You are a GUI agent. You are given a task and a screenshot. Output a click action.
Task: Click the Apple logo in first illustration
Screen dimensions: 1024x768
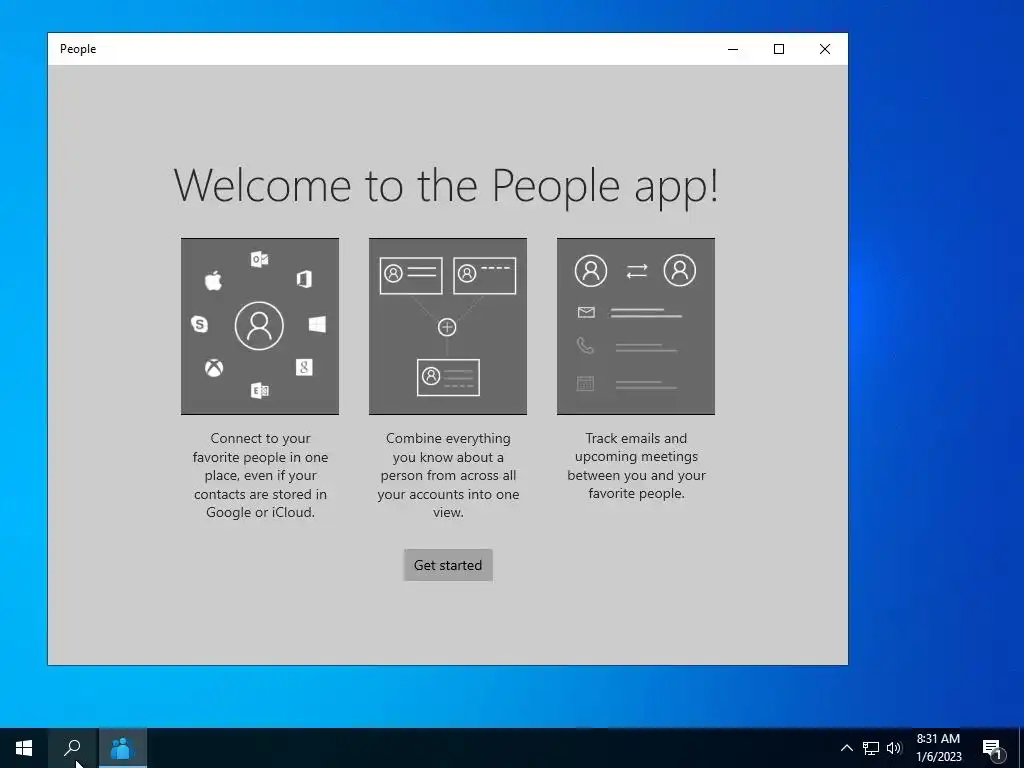214,281
